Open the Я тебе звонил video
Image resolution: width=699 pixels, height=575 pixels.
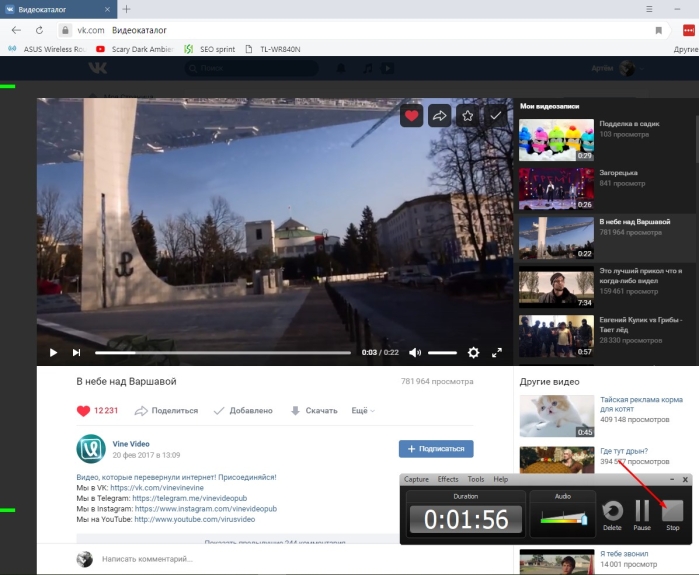[624, 554]
